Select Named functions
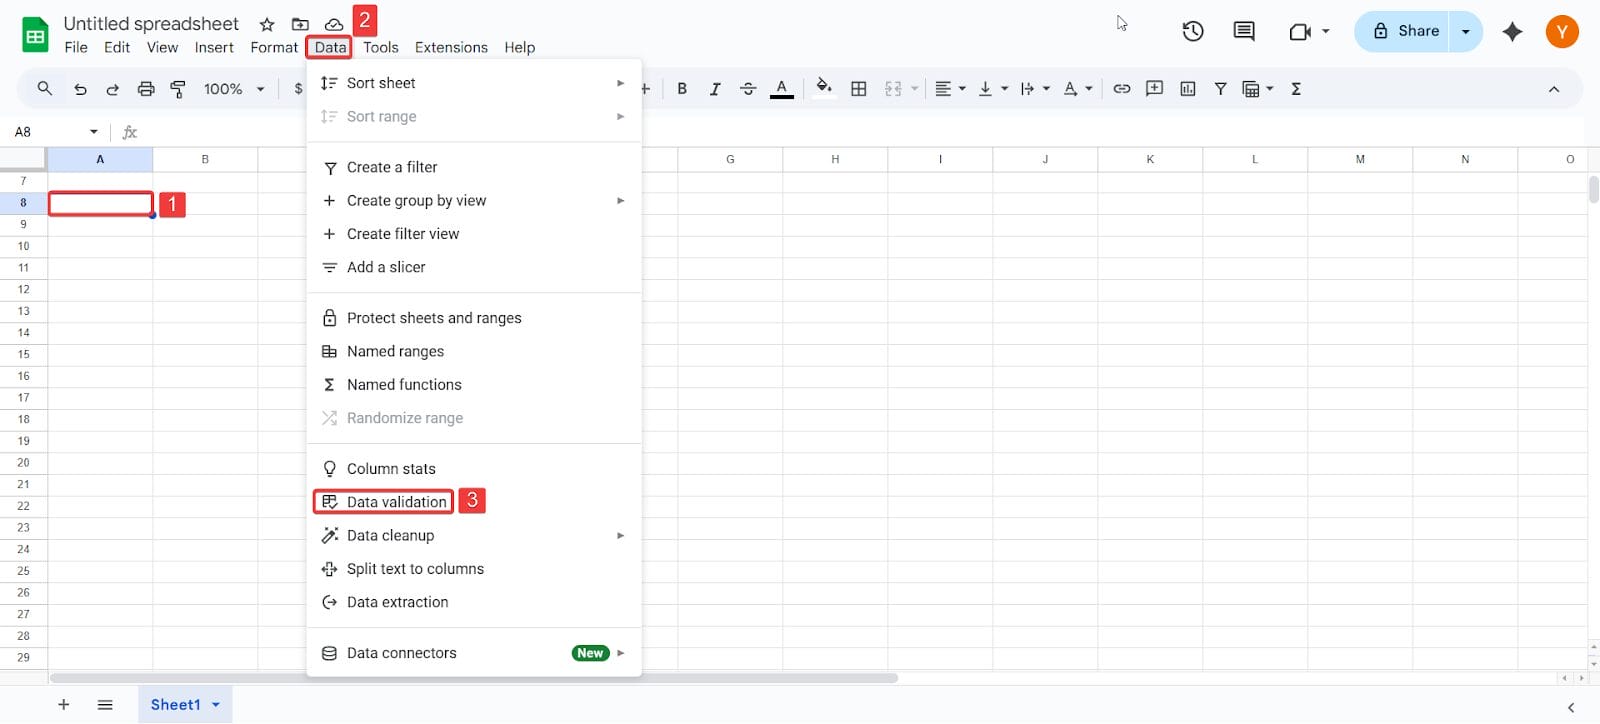Viewport: 1600px width, 724px height. (474, 385)
